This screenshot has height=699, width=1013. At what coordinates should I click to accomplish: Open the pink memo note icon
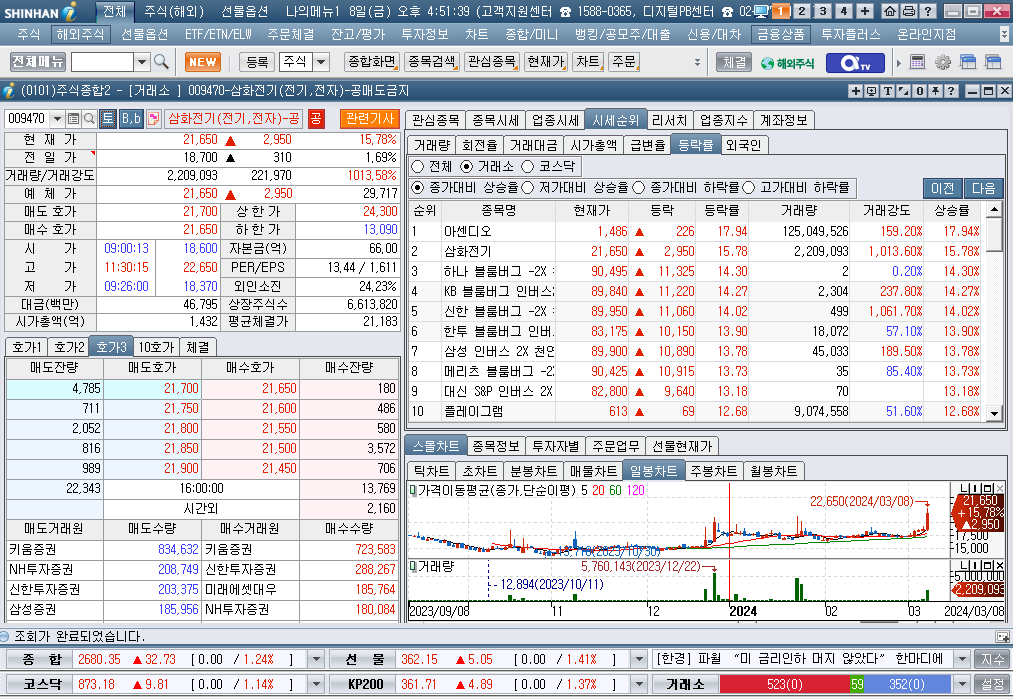[154, 118]
